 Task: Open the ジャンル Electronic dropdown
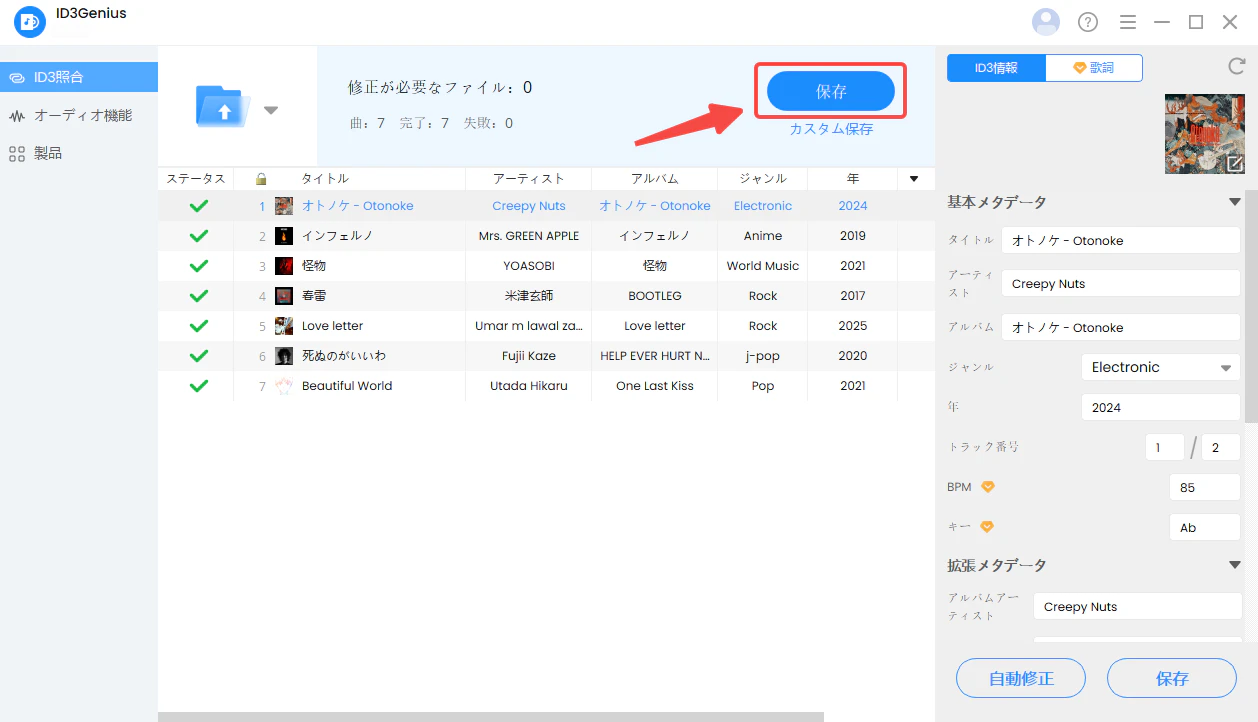[x=1161, y=367]
